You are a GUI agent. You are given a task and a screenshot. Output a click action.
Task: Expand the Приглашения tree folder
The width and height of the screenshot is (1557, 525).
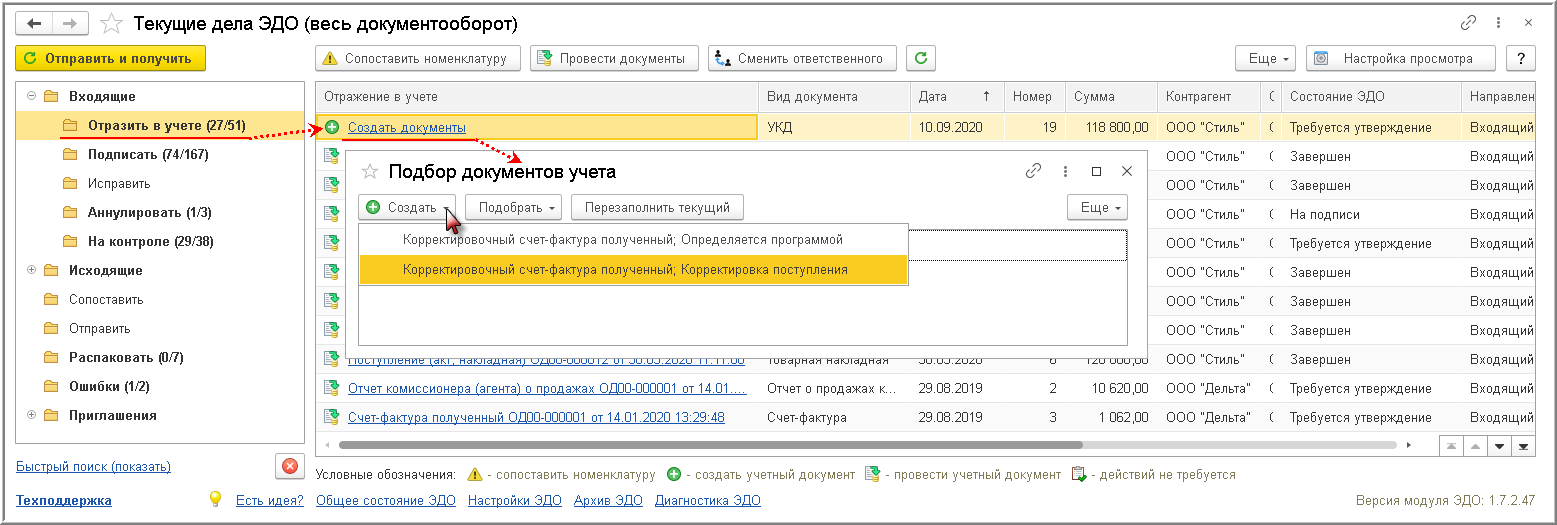point(31,415)
